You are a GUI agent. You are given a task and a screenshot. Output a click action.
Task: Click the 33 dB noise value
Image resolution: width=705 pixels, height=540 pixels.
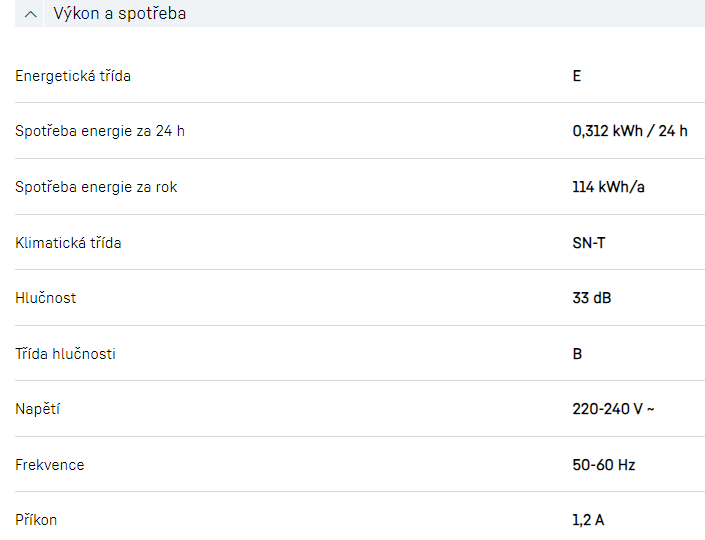[x=591, y=298]
